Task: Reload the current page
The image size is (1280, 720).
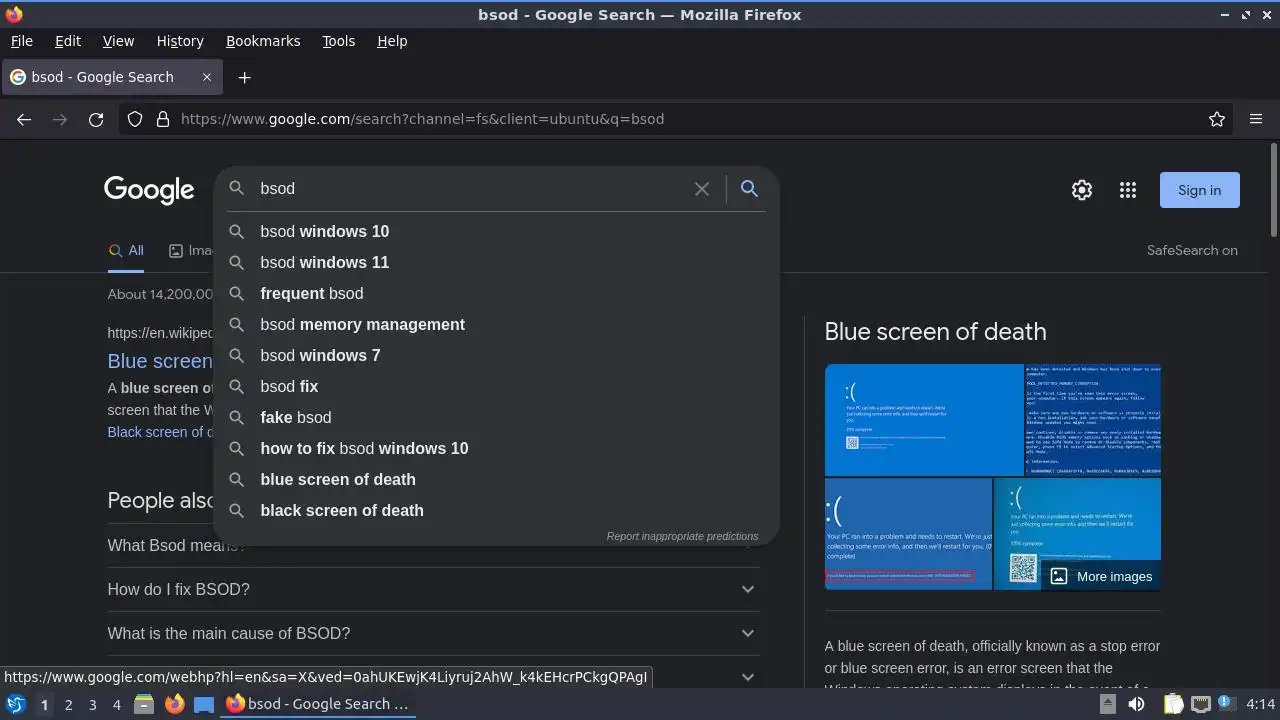Action: (96, 119)
